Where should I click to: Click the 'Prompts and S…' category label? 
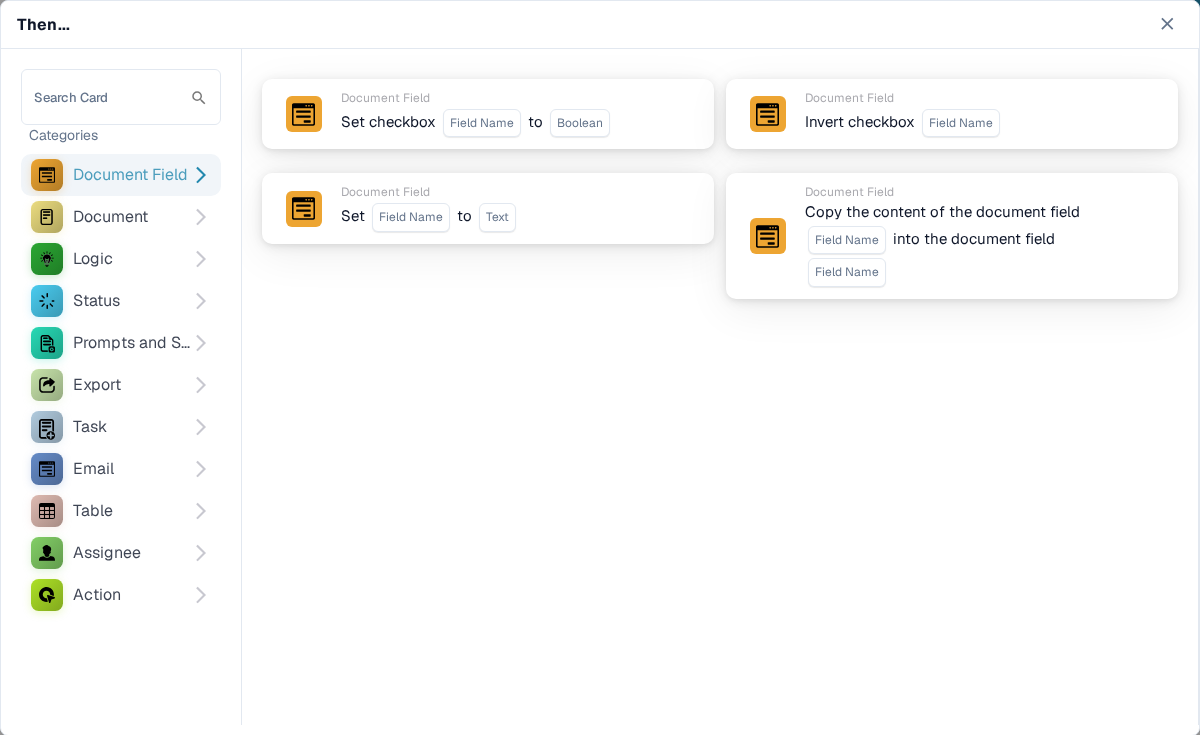[x=131, y=343]
